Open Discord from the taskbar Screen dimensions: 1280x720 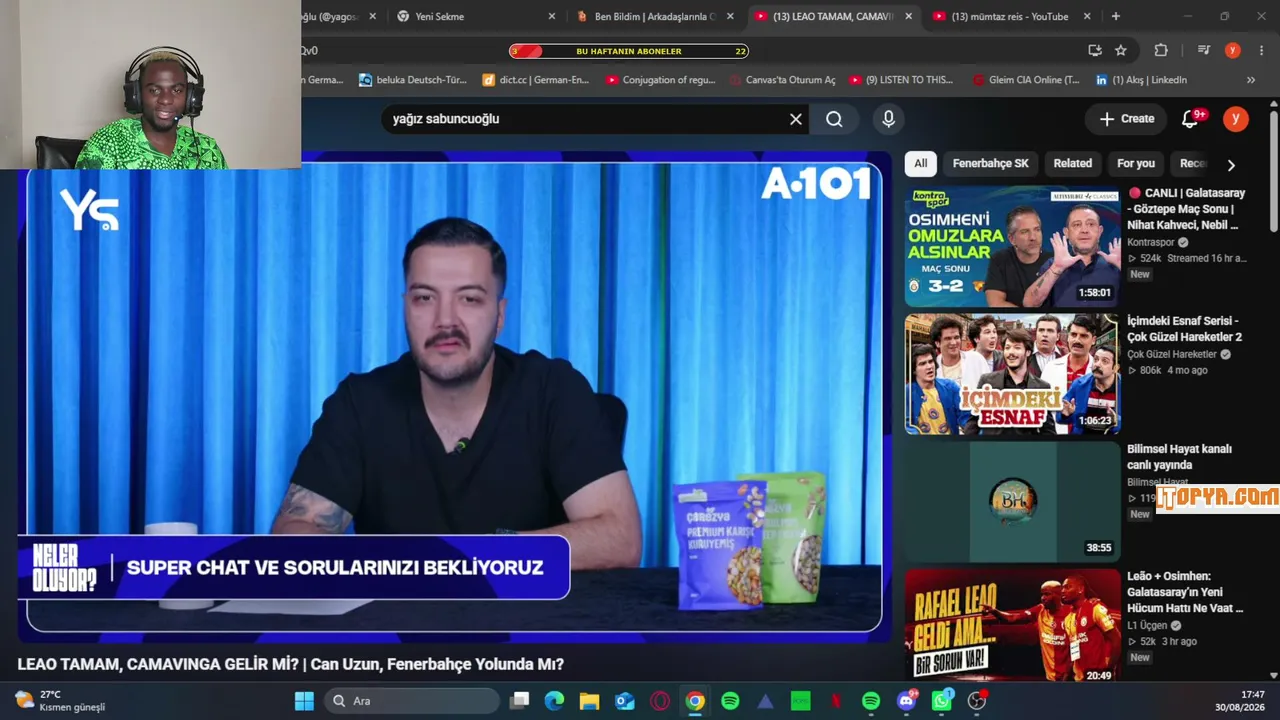tap(907, 701)
